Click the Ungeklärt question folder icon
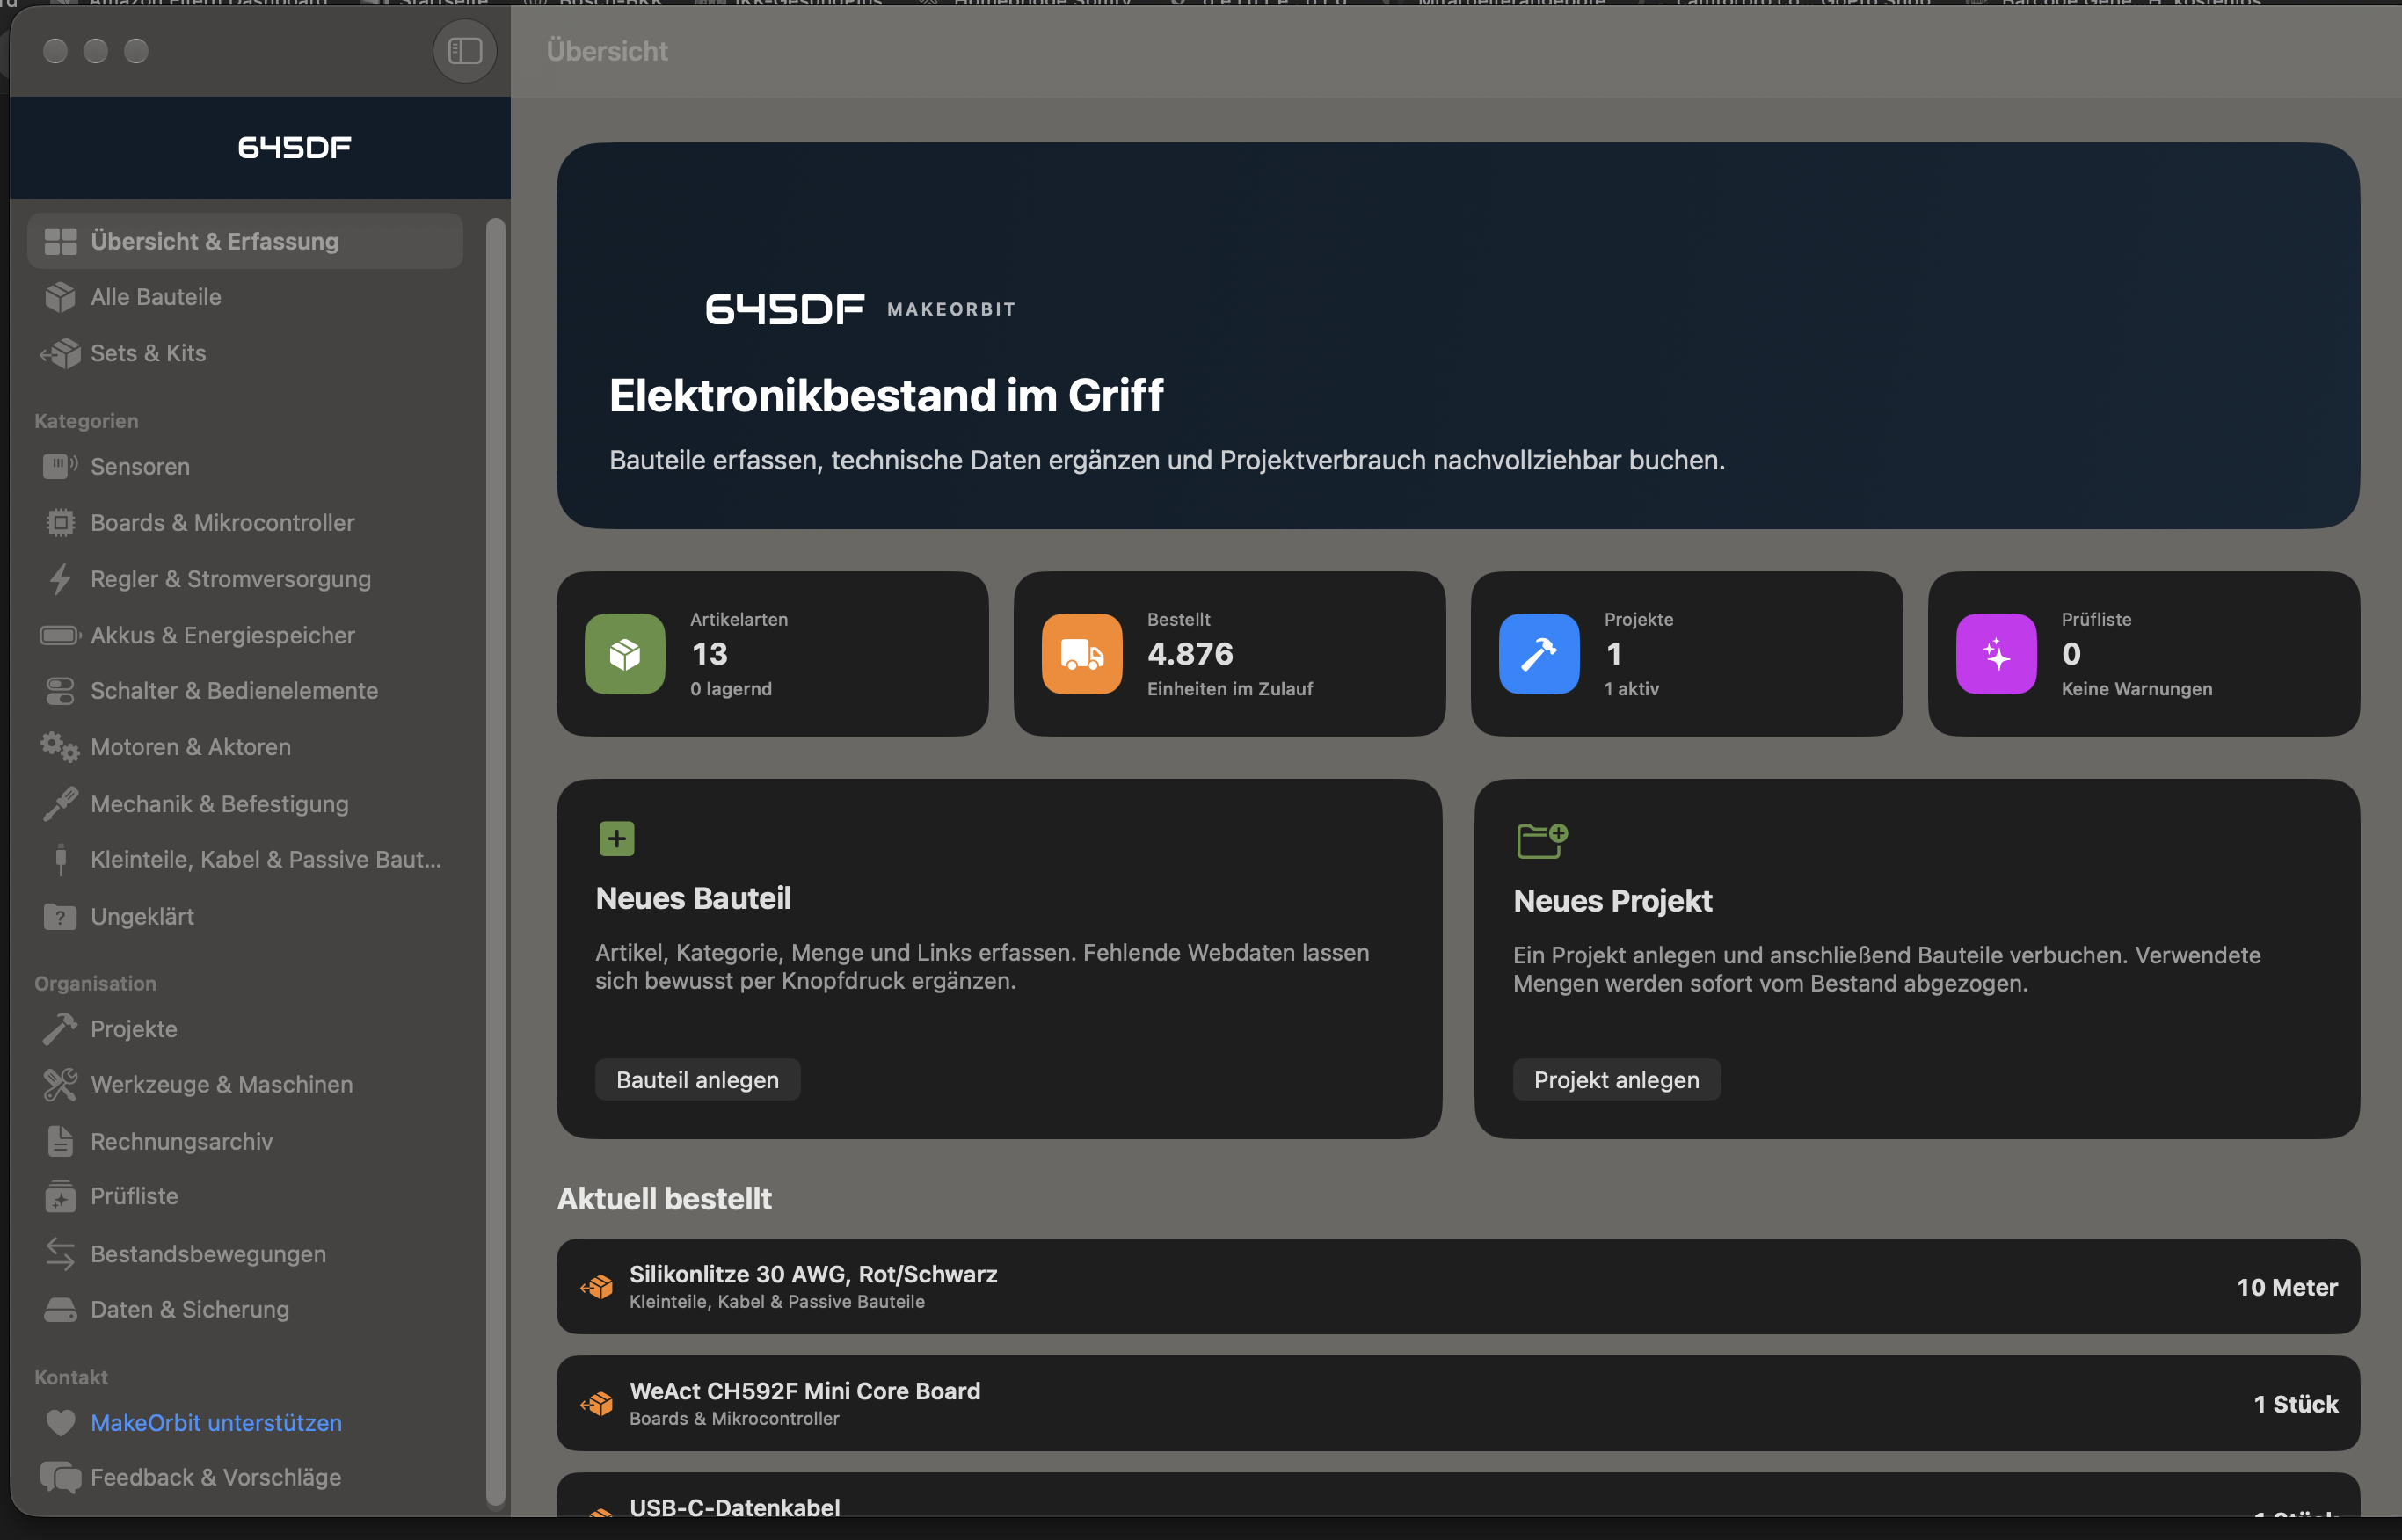Image resolution: width=2402 pixels, height=1540 pixels. click(60, 916)
